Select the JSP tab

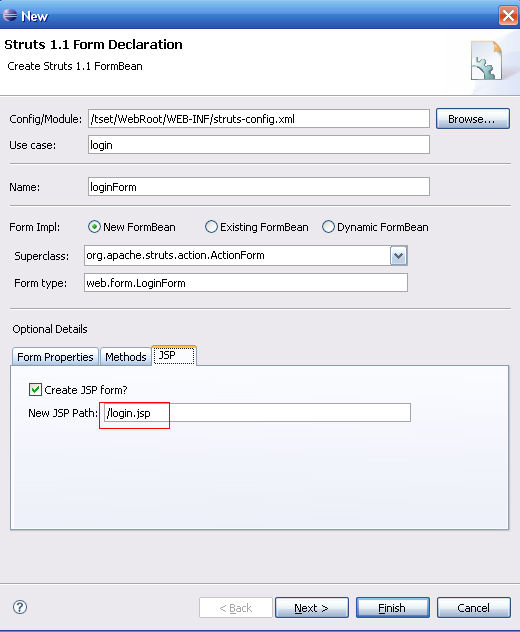174,355
